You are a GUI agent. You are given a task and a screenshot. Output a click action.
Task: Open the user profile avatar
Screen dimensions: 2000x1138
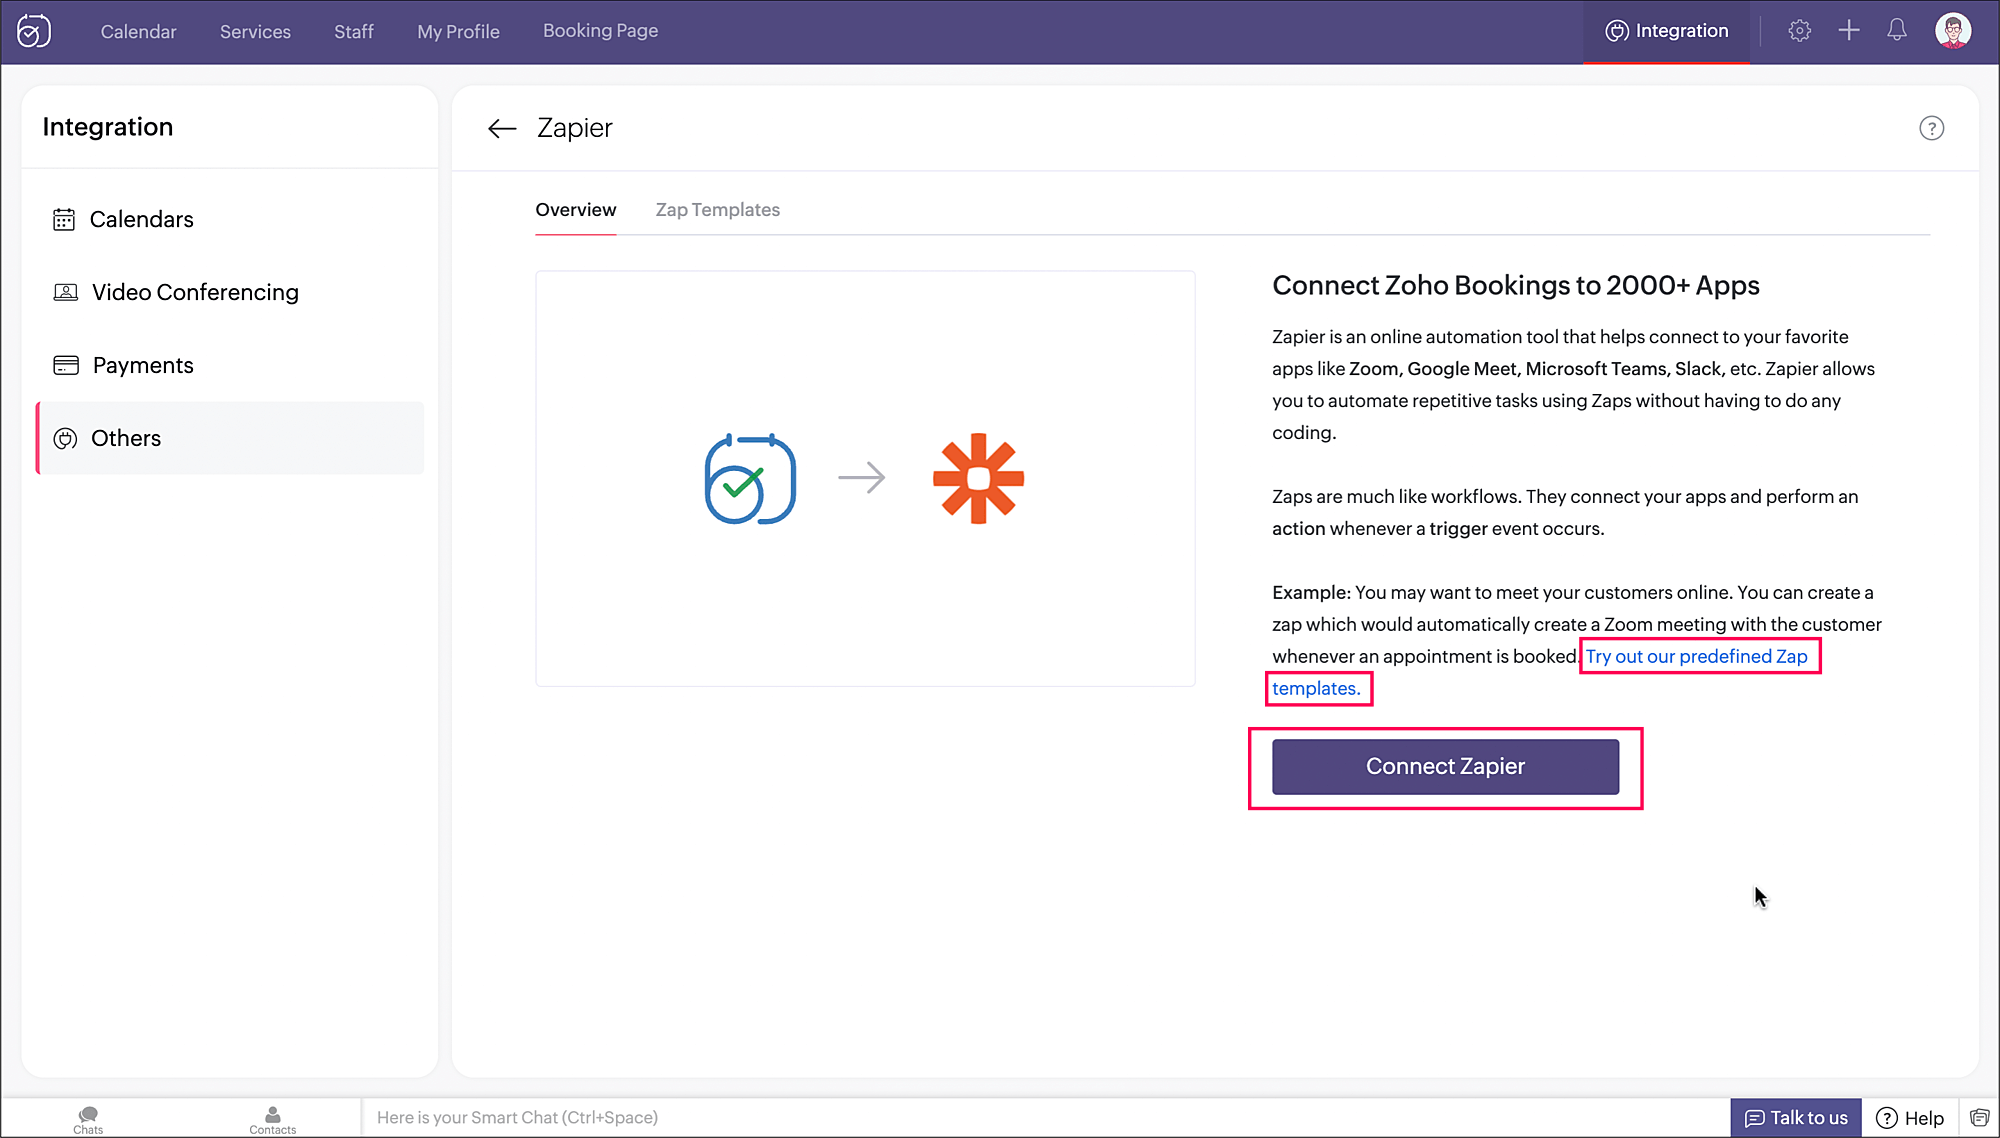1952,31
